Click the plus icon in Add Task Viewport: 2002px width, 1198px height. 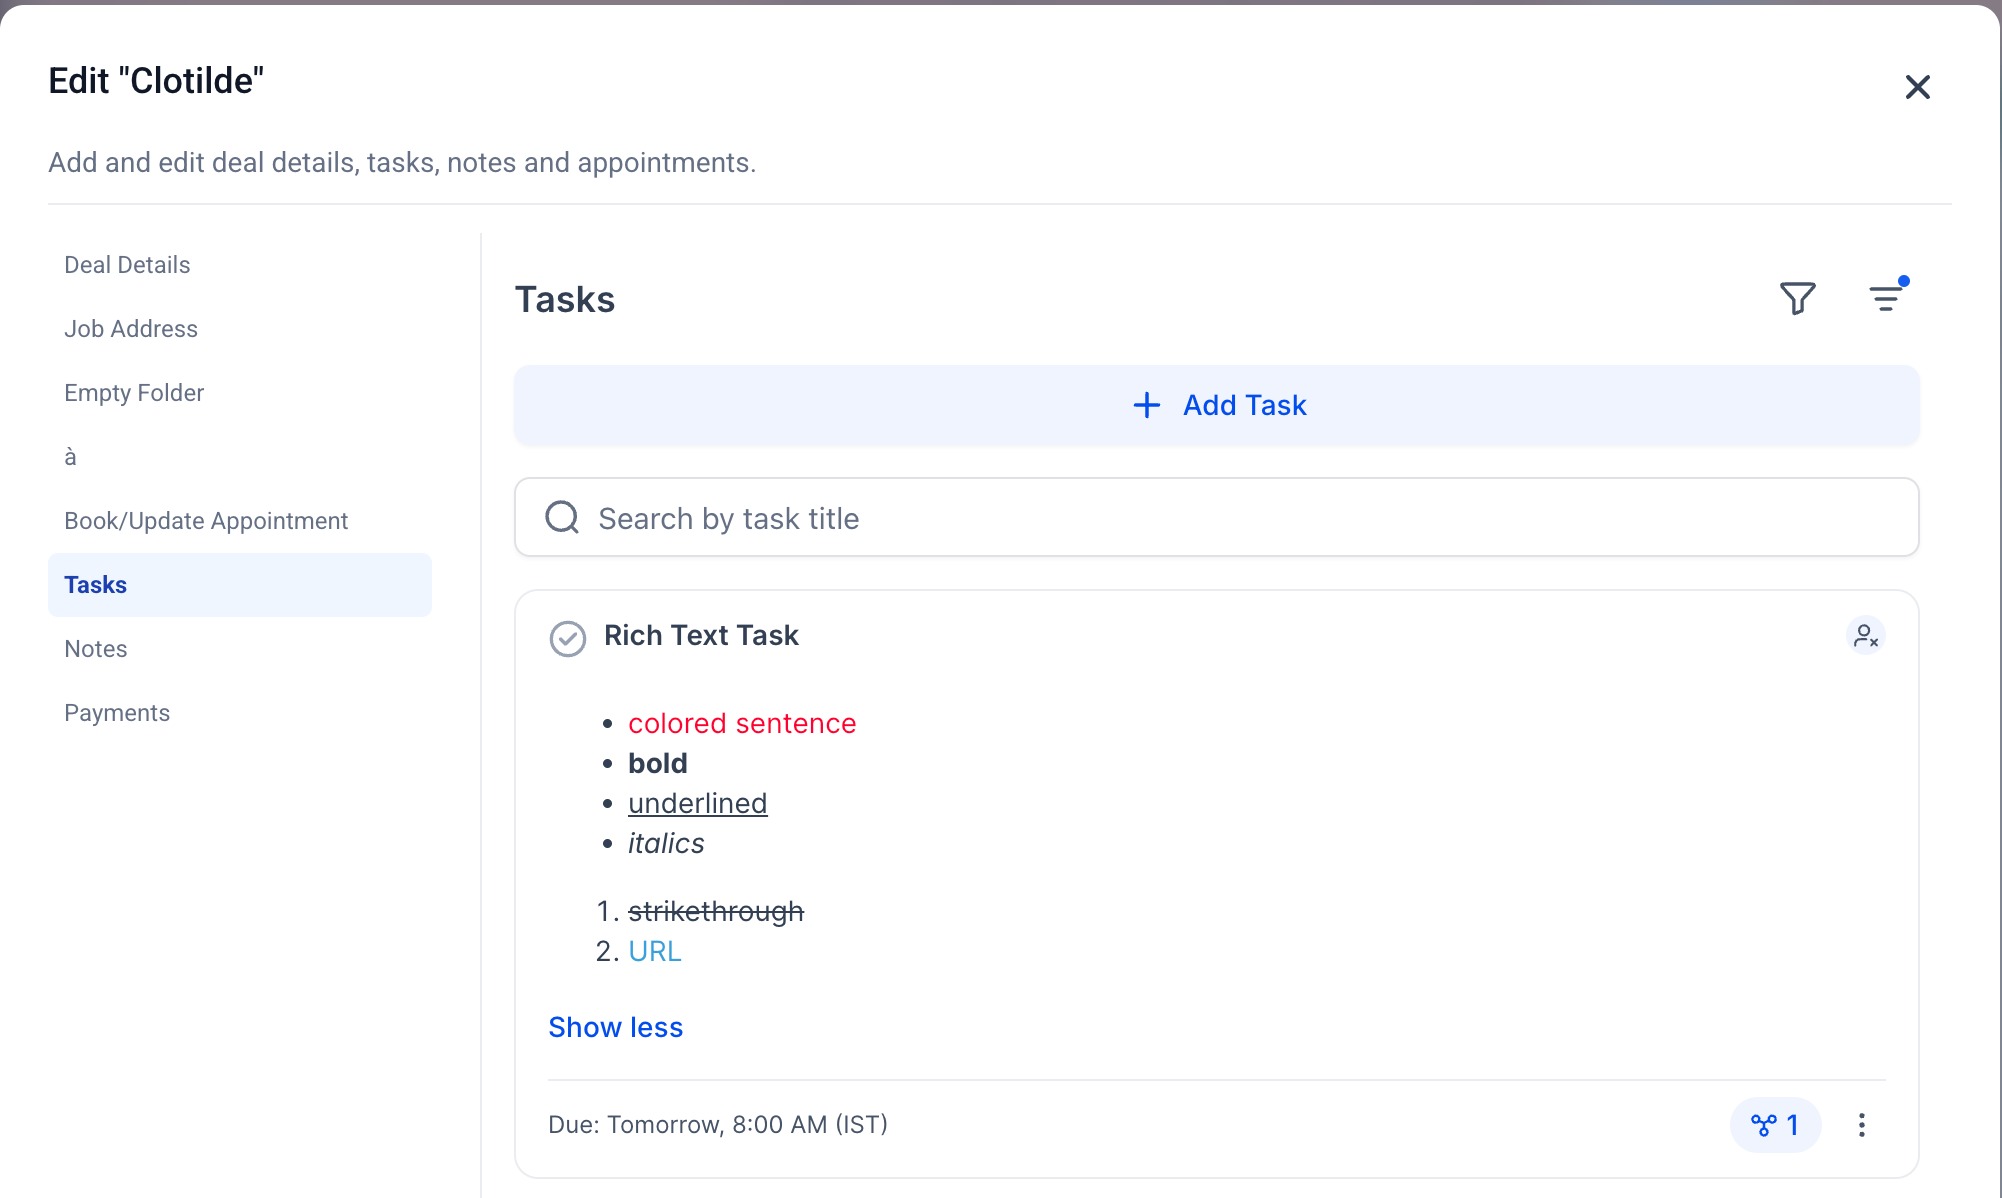(1146, 405)
